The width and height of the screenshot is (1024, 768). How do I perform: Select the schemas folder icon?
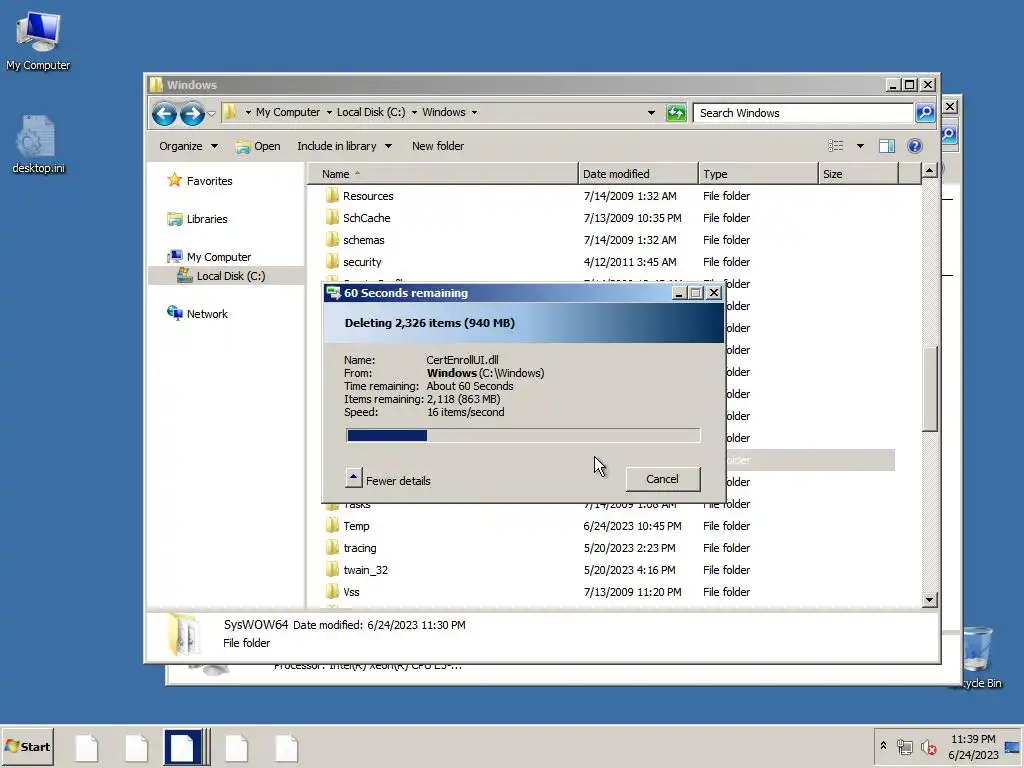tap(332, 240)
